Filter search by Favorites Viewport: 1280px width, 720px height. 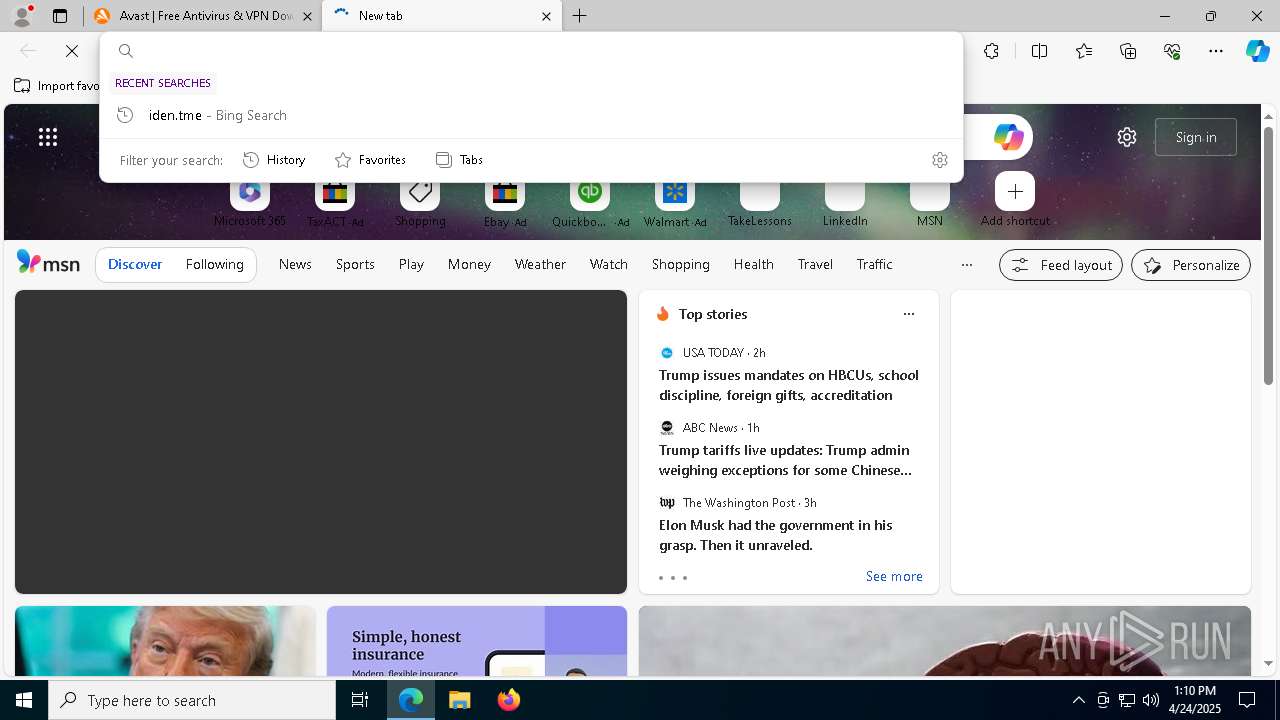coord(370,160)
